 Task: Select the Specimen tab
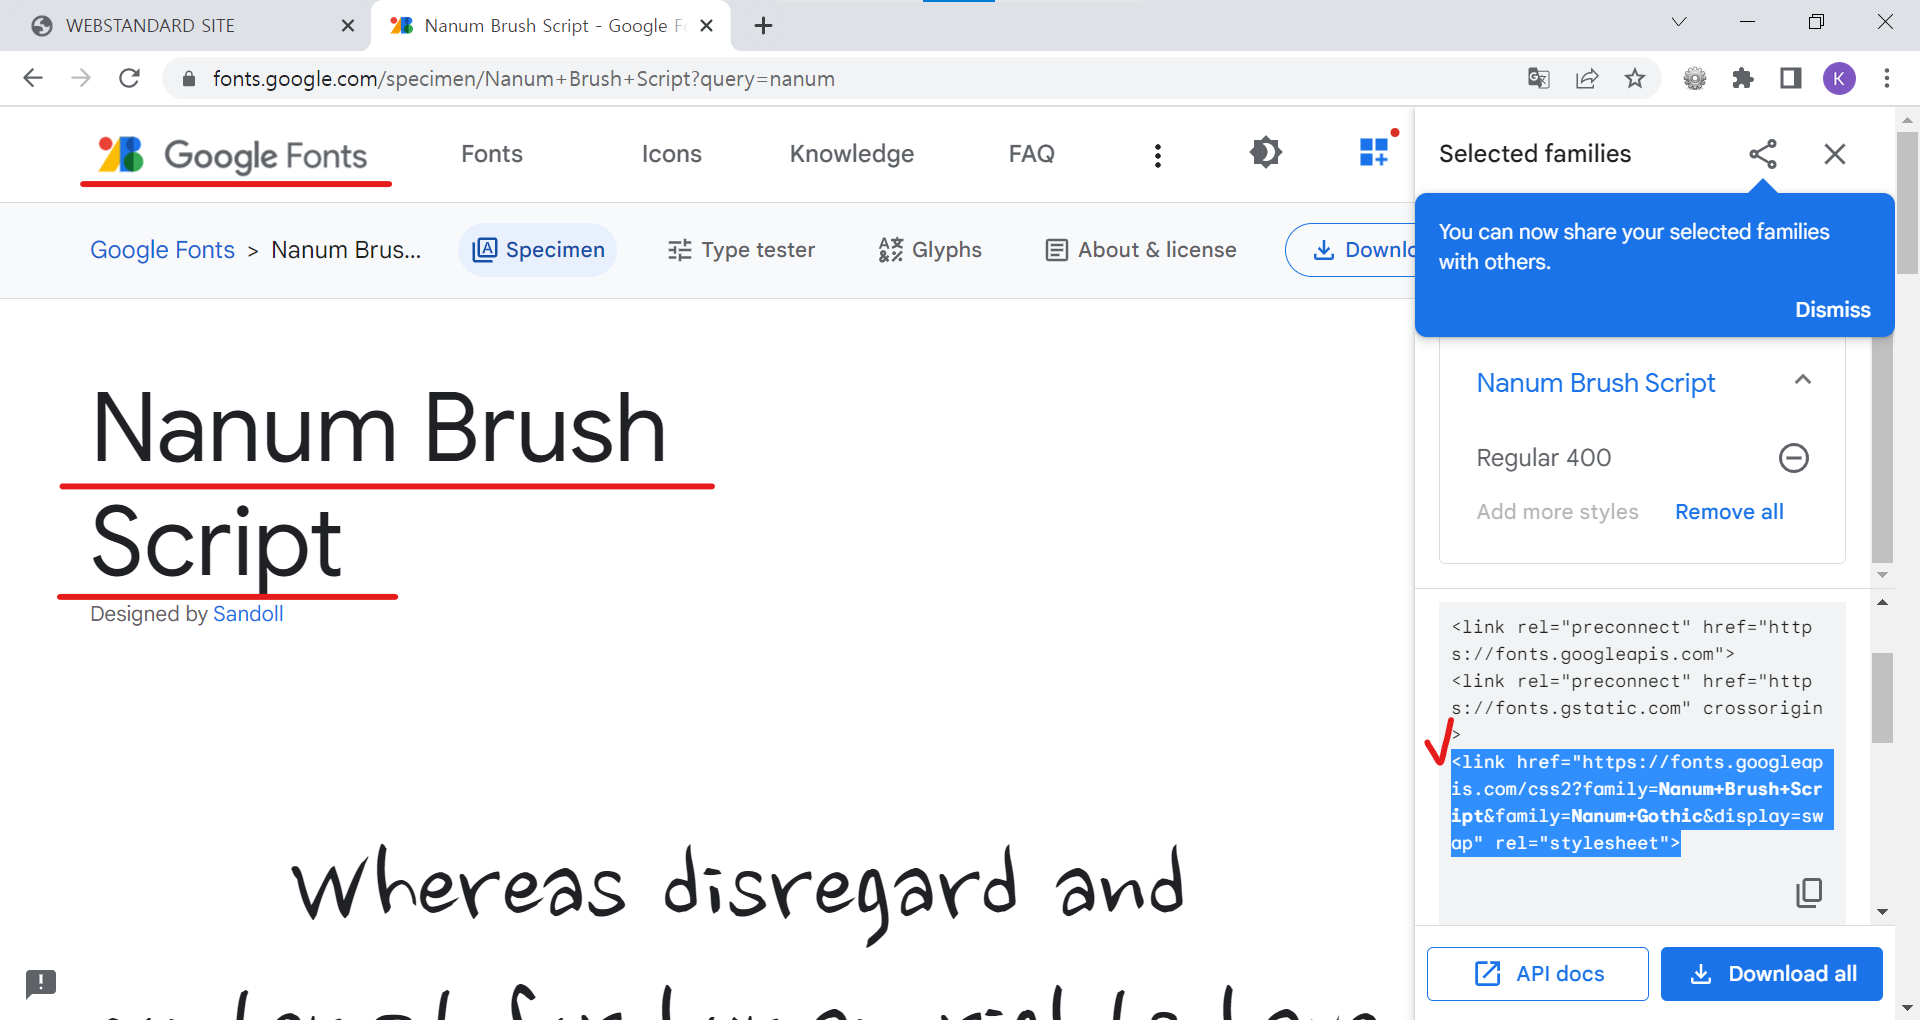538,250
